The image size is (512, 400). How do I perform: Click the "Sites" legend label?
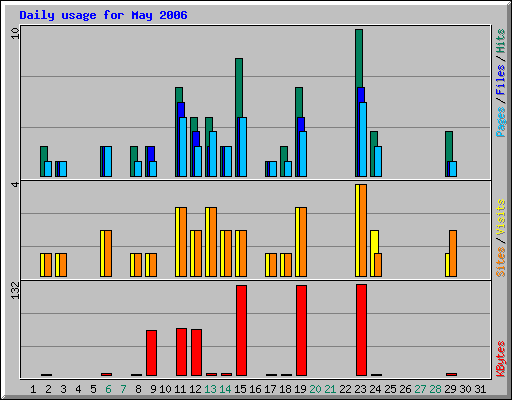(500, 262)
